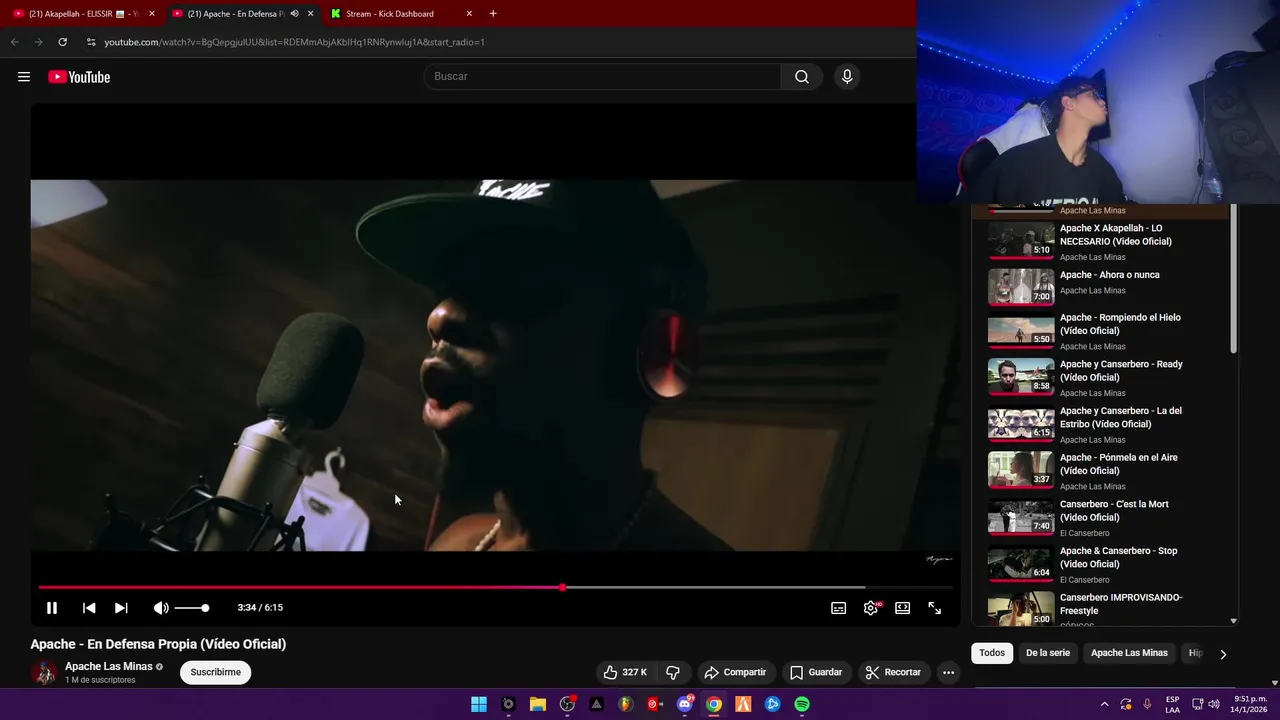Viewport: 1280px width, 720px height.
Task: Close the Kick Dashboard tab
Action: tap(469, 14)
